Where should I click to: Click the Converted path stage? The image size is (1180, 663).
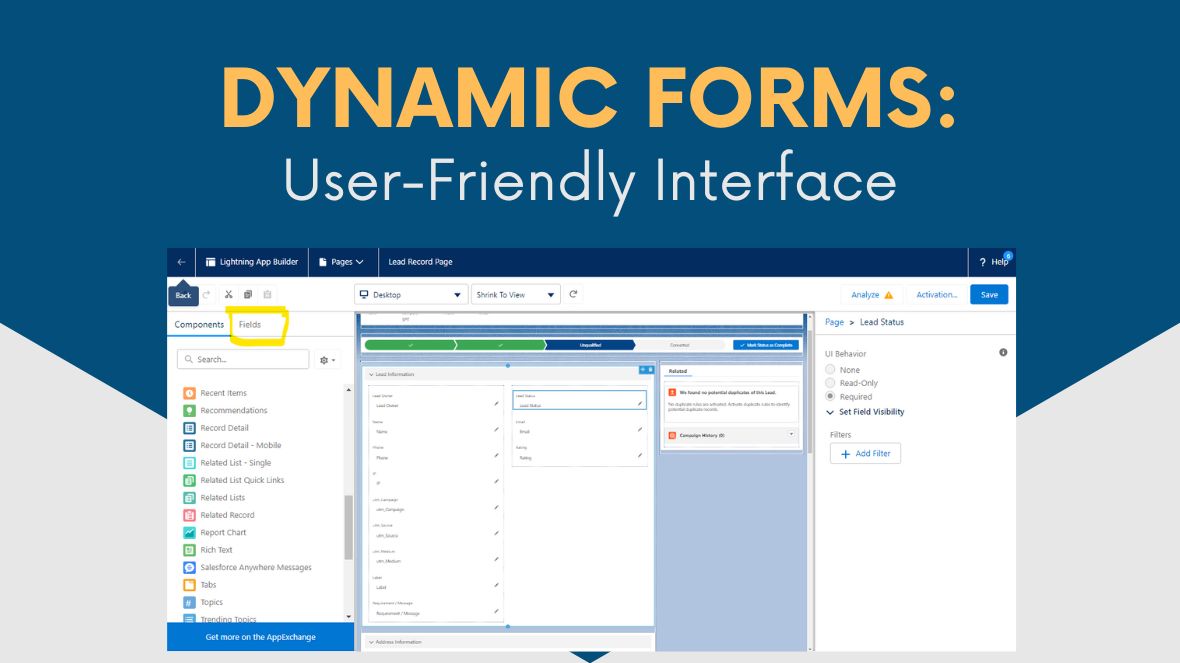click(x=680, y=345)
